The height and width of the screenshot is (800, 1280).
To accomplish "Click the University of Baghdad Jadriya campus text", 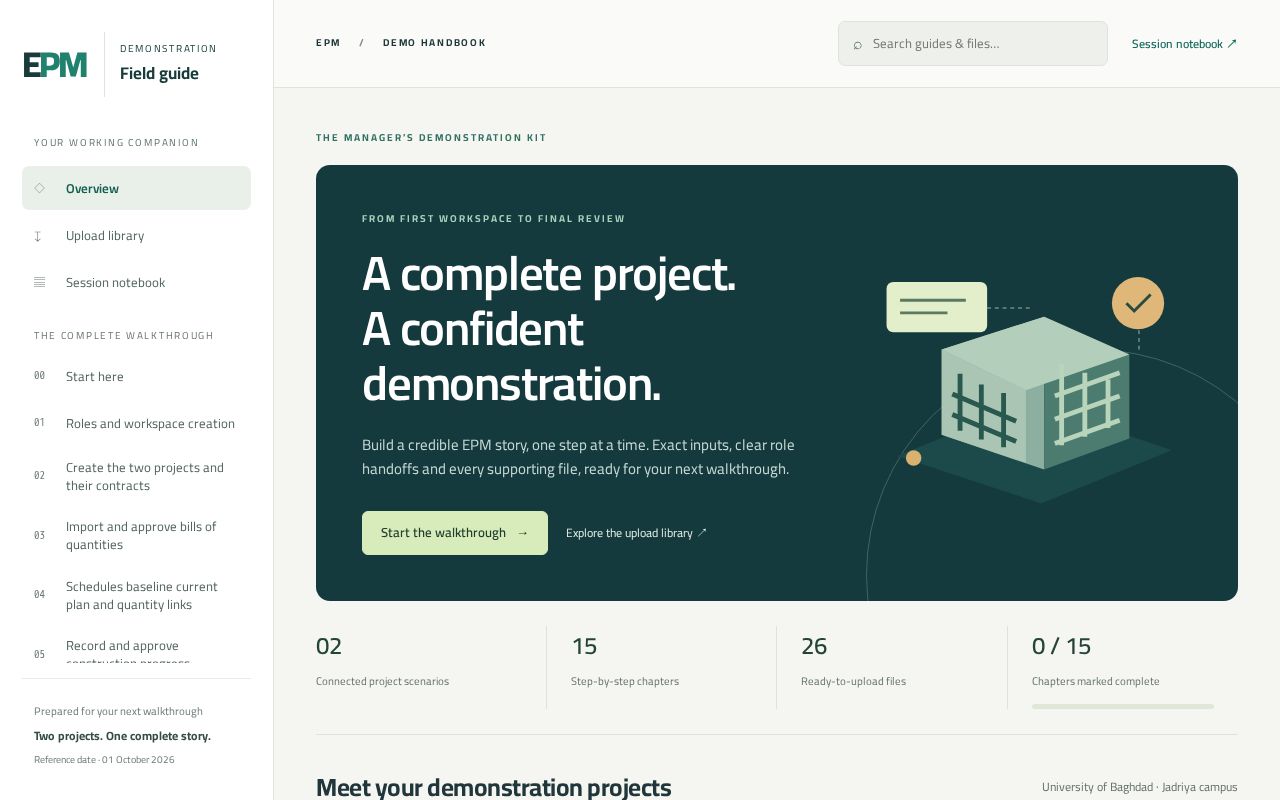I will click(x=1139, y=787).
